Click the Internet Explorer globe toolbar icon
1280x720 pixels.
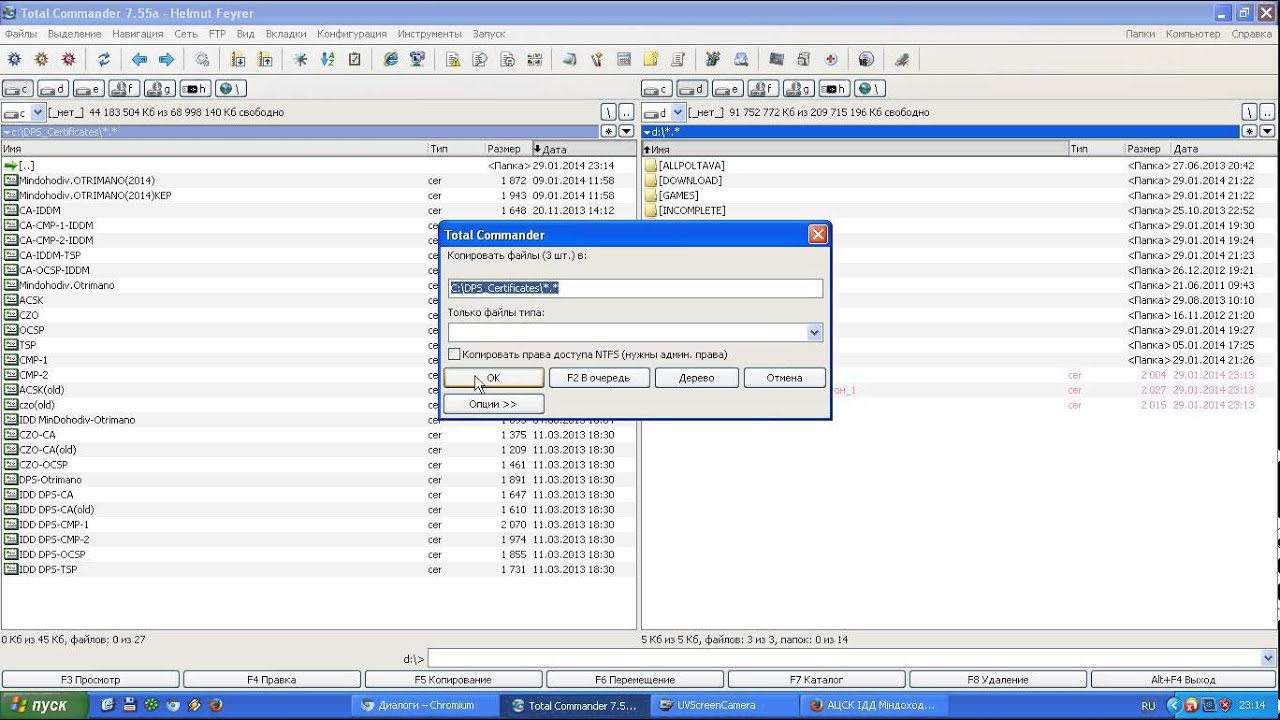[x=391, y=59]
